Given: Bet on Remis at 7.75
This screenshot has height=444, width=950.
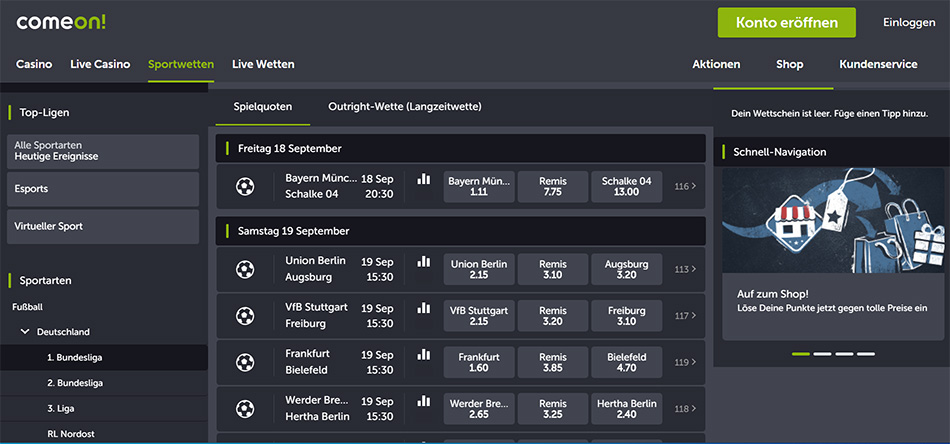Looking at the screenshot, I should [553, 187].
